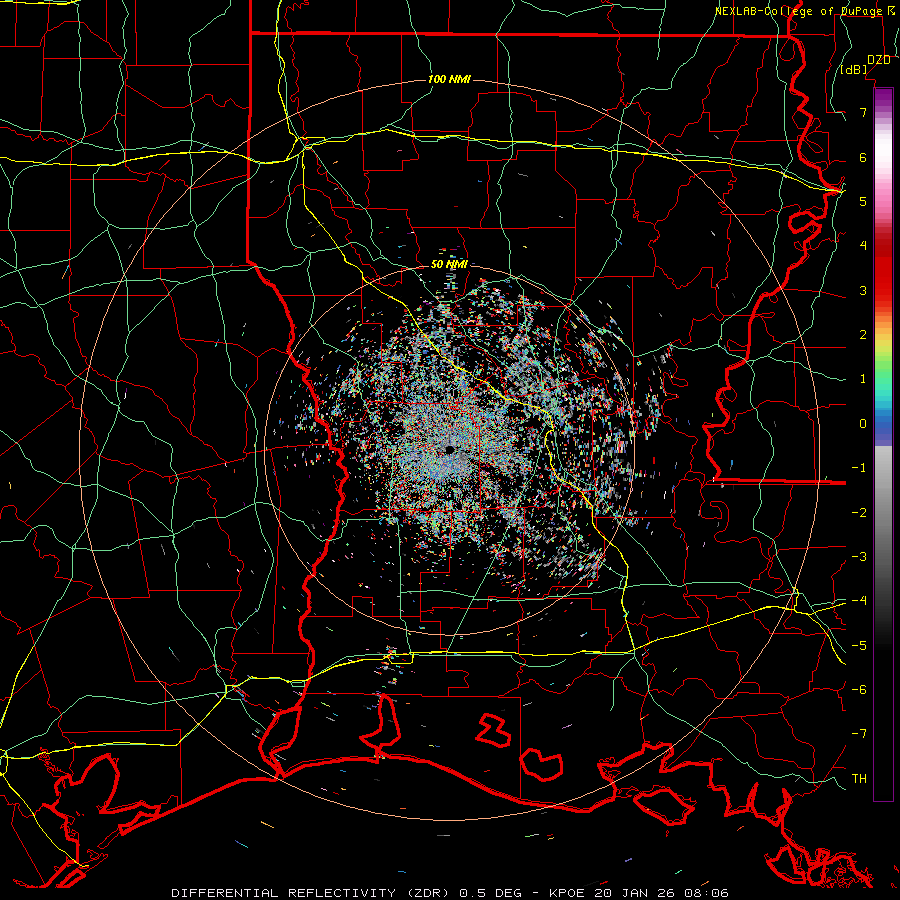This screenshot has width=900, height=900.
Task: Click the "50 NMI" range ring label
Action: [x=449, y=264]
